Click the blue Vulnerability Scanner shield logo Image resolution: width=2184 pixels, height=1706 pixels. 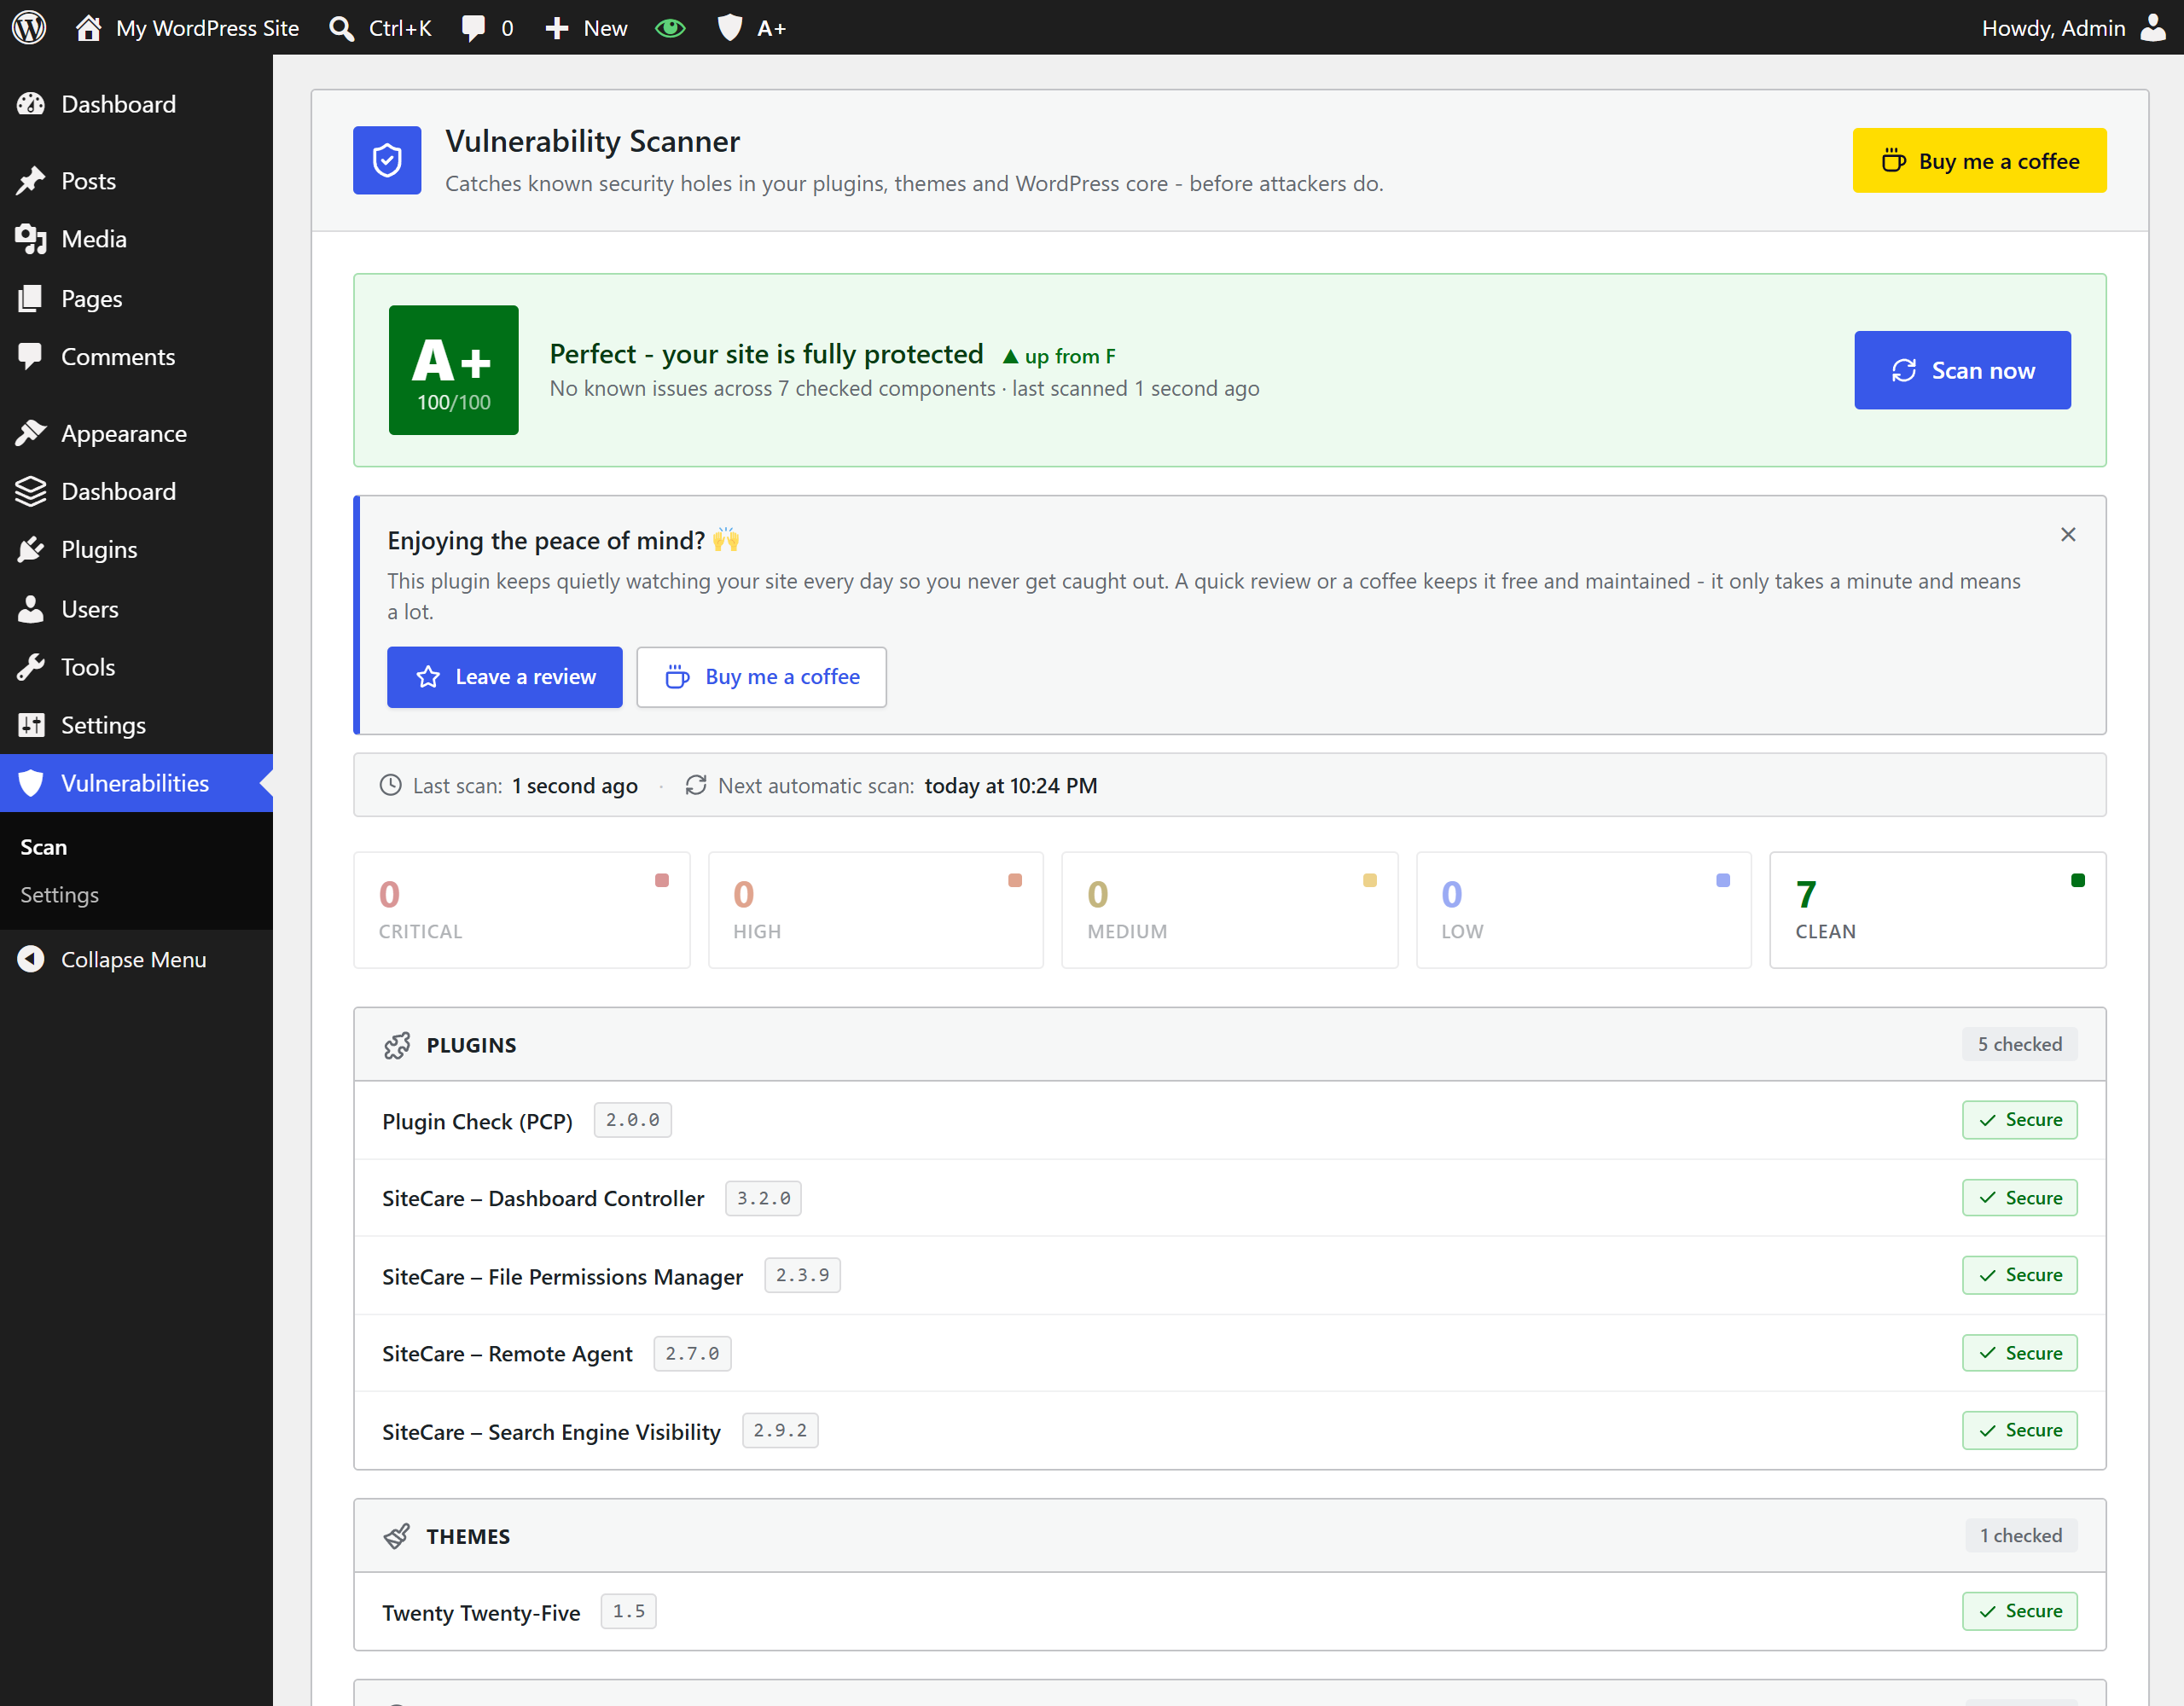[x=387, y=160]
